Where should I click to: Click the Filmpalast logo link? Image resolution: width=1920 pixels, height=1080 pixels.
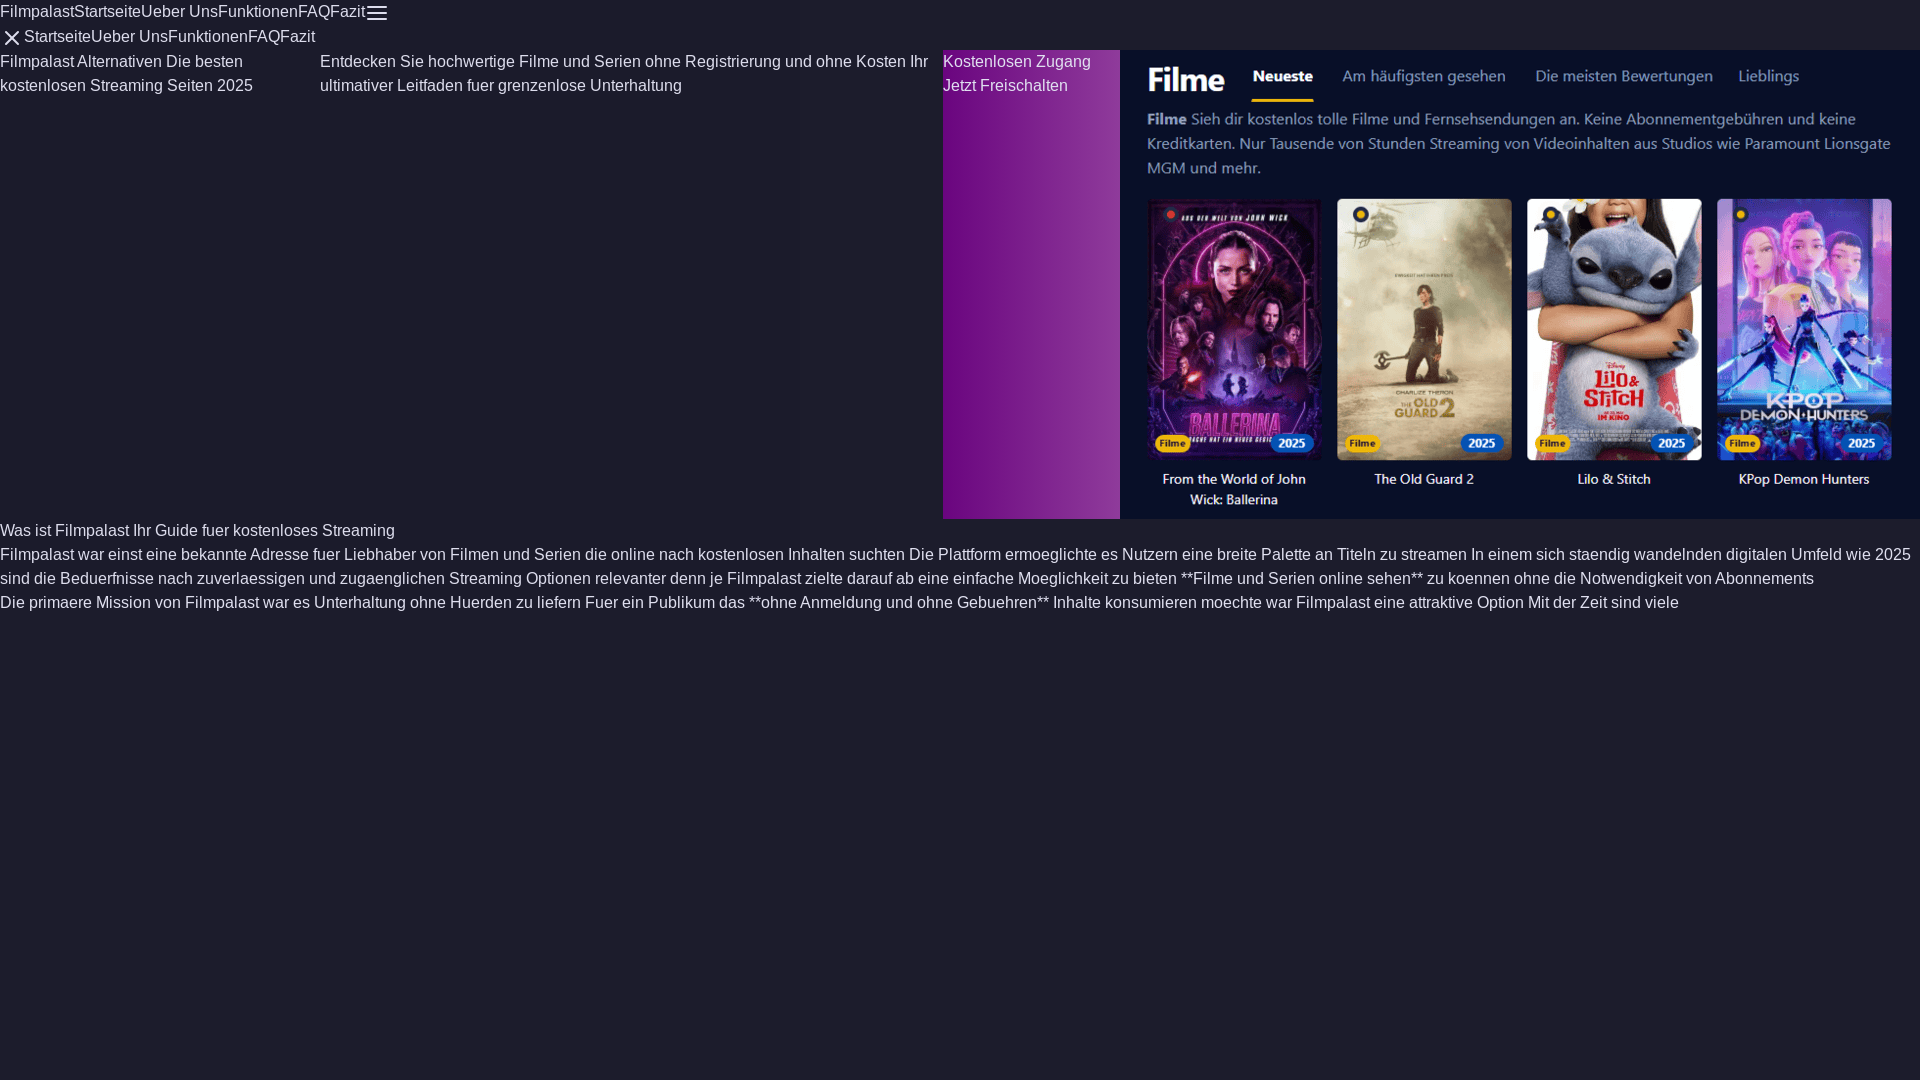[37, 12]
